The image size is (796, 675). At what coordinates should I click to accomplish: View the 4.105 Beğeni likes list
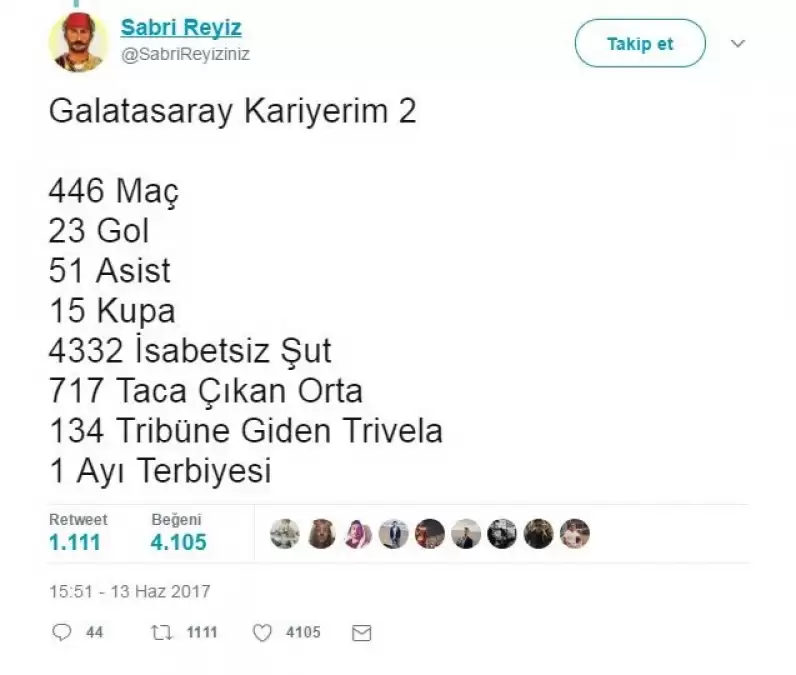point(179,542)
